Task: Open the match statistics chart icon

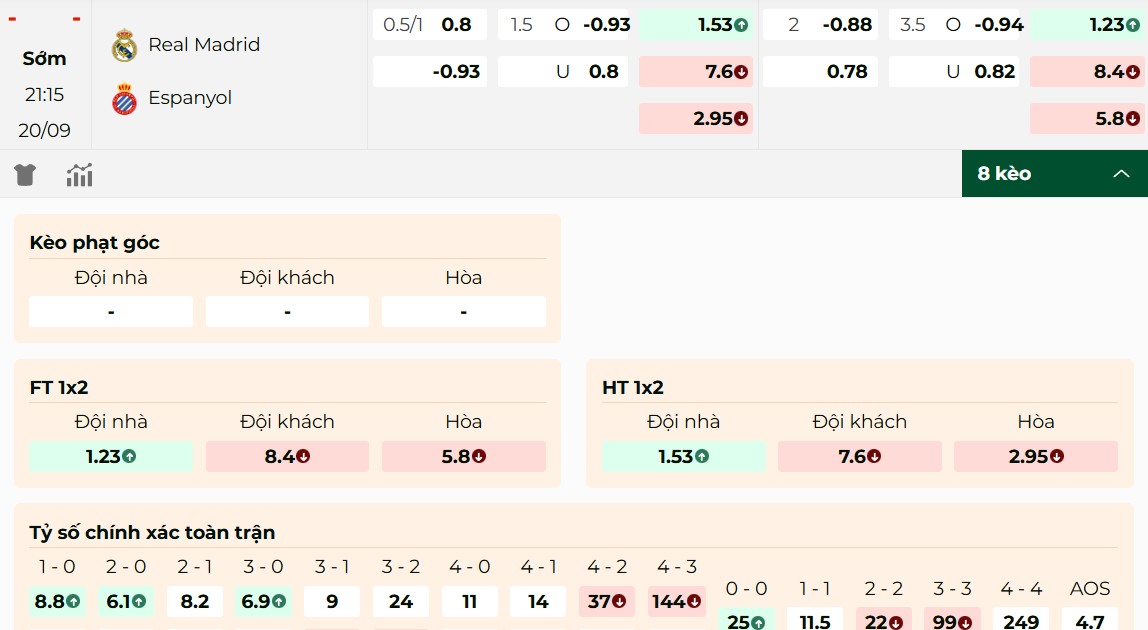Action: 80,175
